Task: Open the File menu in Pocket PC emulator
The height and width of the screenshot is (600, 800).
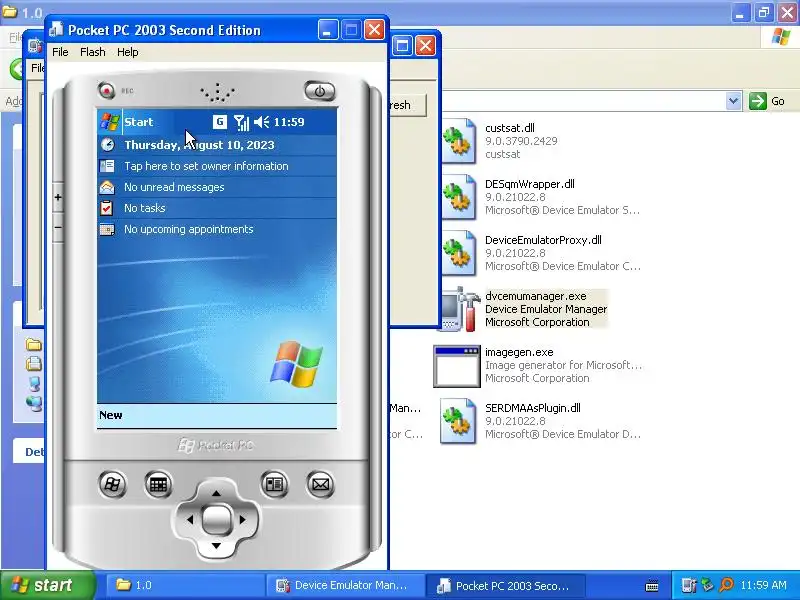Action: click(60, 52)
